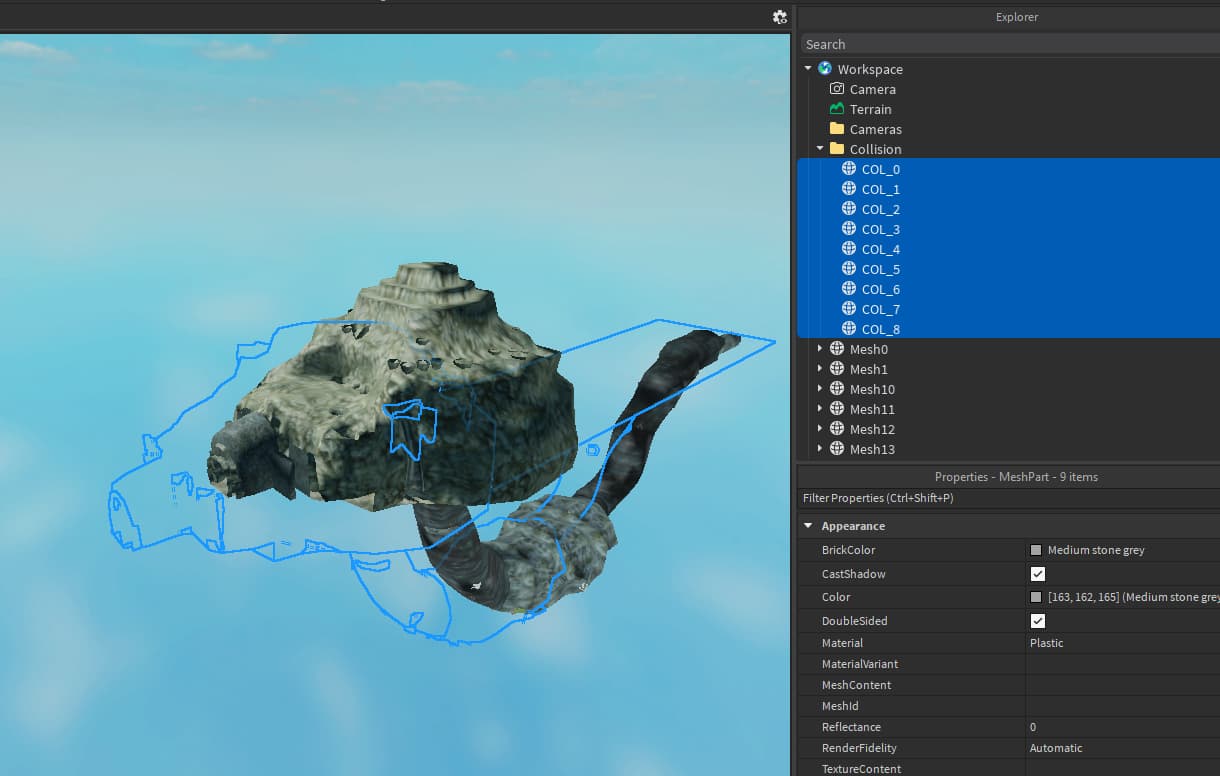1220x776 pixels.
Task: Toggle the CastShadow checkbox
Action: (1038, 574)
